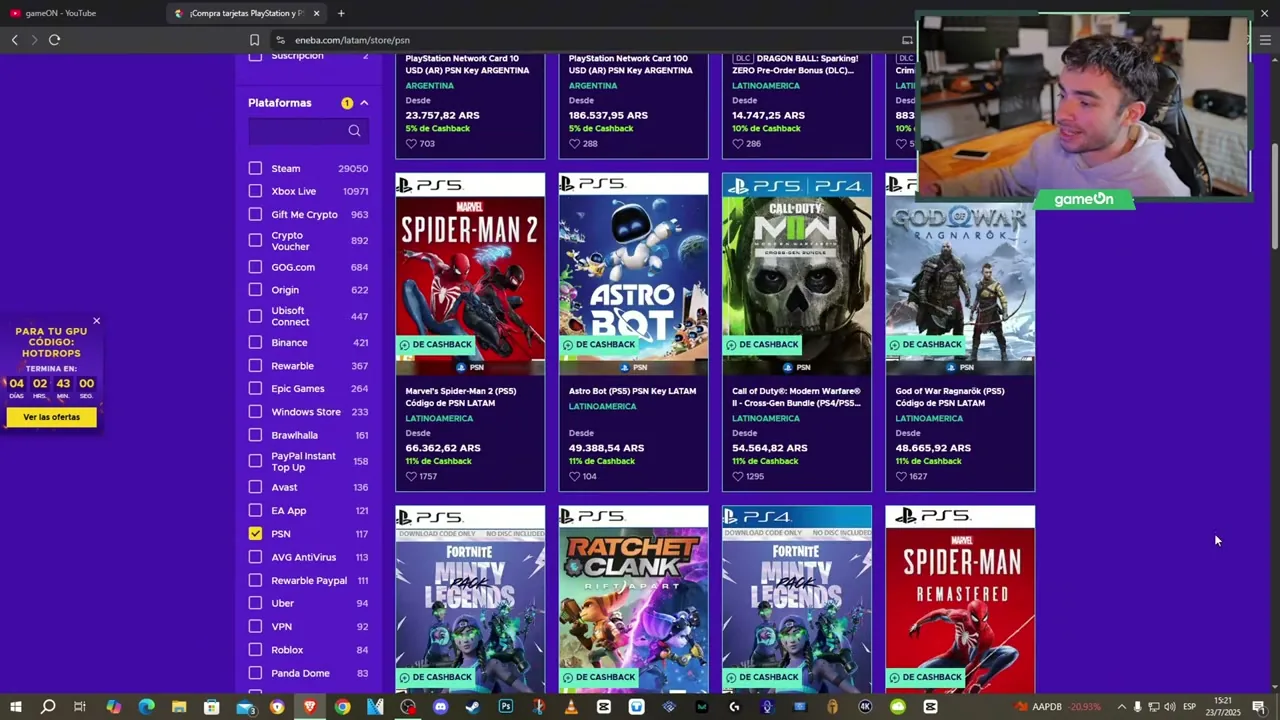Bookmark this page via bookmark icon
1280x720 pixels.
click(x=254, y=40)
